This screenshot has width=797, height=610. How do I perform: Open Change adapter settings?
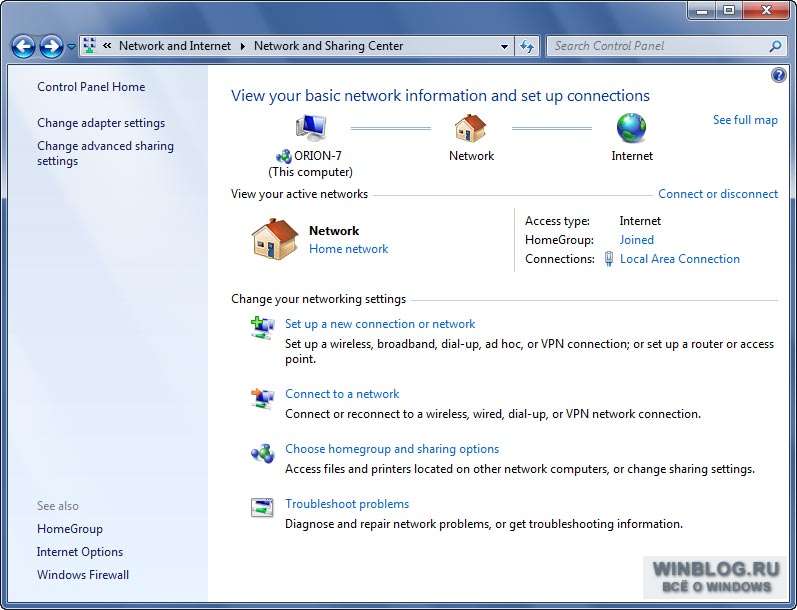click(x=101, y=123)
